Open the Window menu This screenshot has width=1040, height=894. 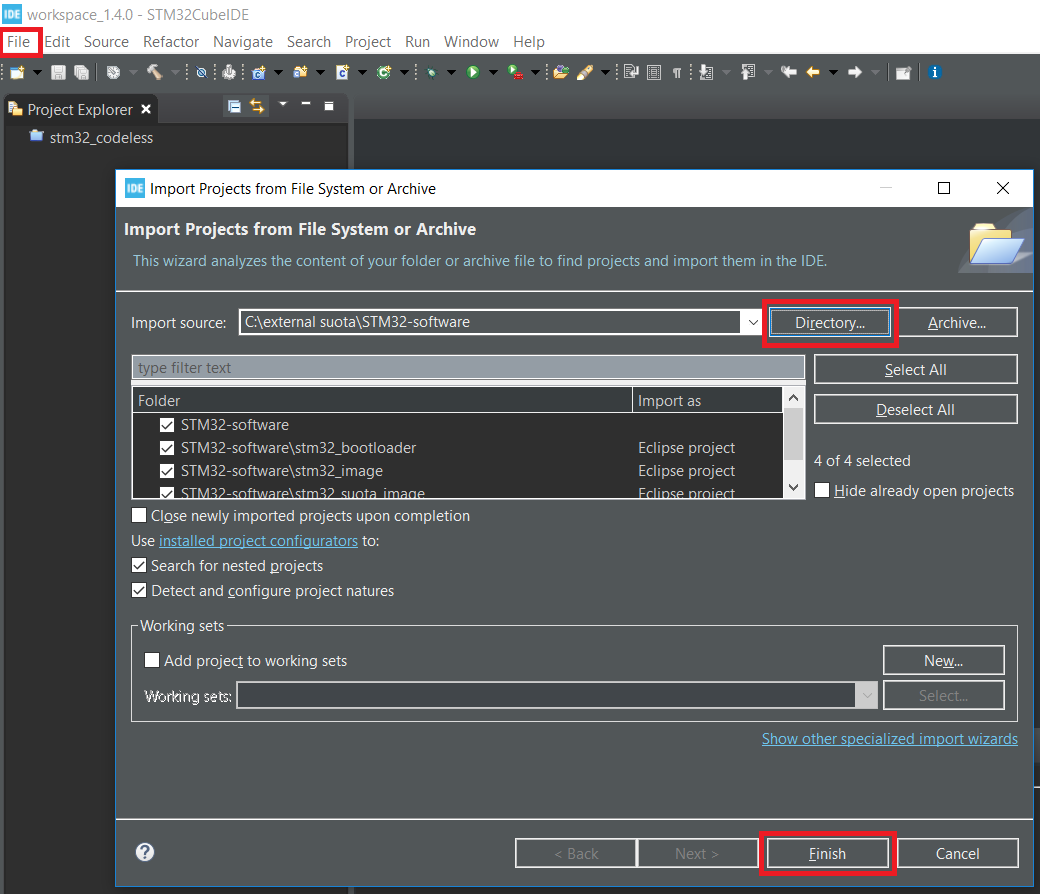tap(471, 42)
